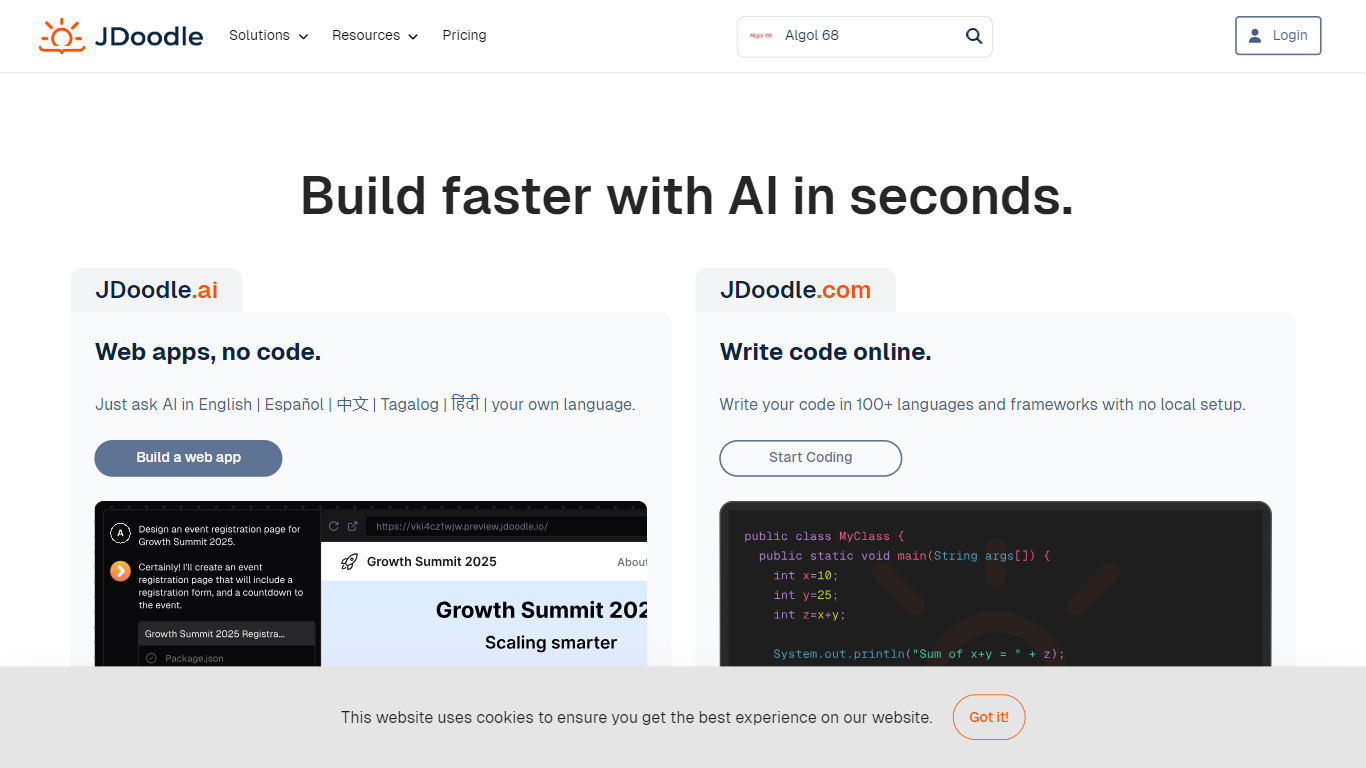
Task: Click the 'A' avatar icon in the chat
Action: (x=121, y=533)
